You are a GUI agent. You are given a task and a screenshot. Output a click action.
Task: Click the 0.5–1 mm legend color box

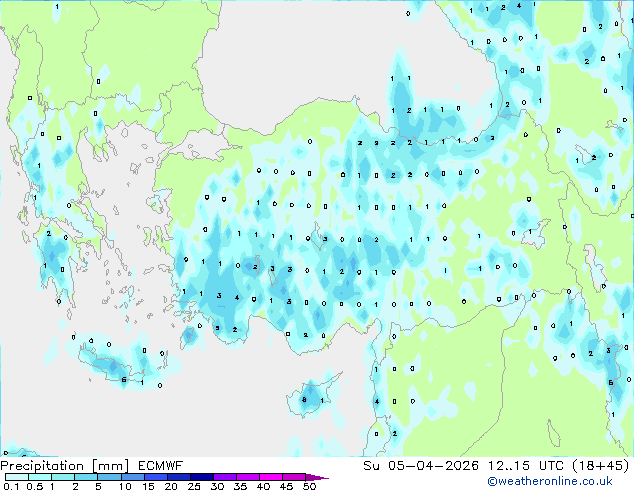point(40,477)
